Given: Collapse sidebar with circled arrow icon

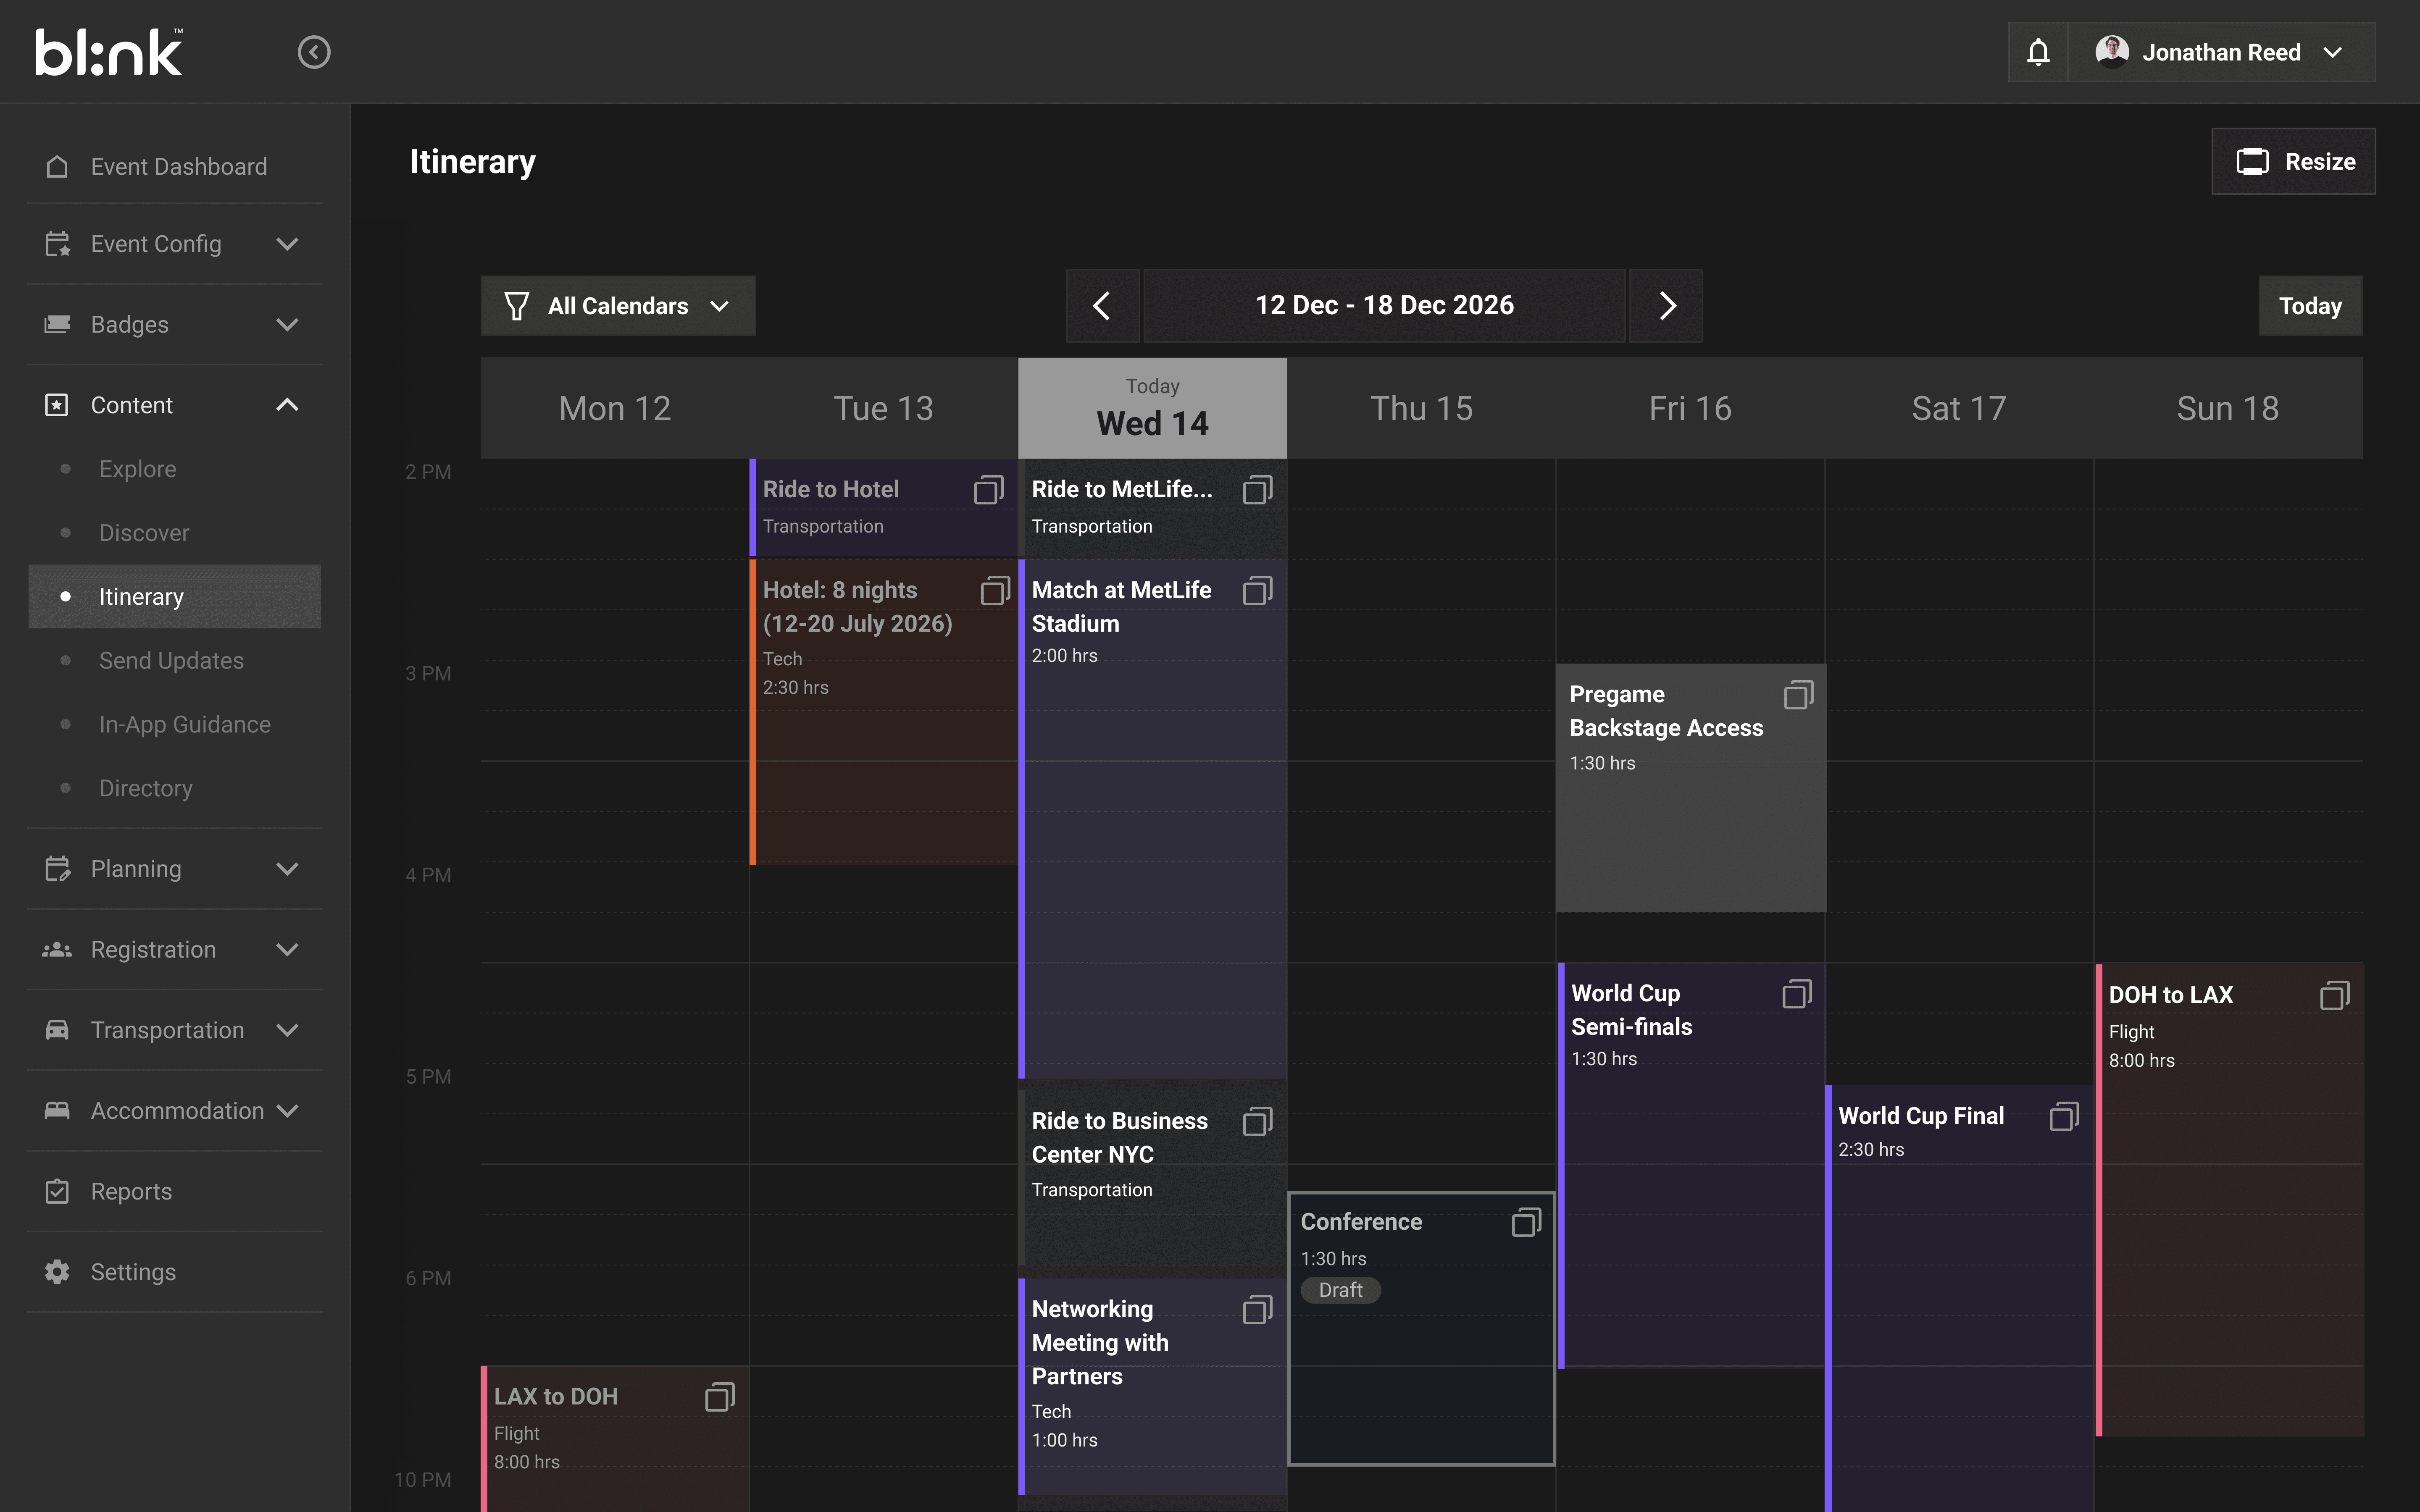Looking at the screenshot, I should click(314, 52).
